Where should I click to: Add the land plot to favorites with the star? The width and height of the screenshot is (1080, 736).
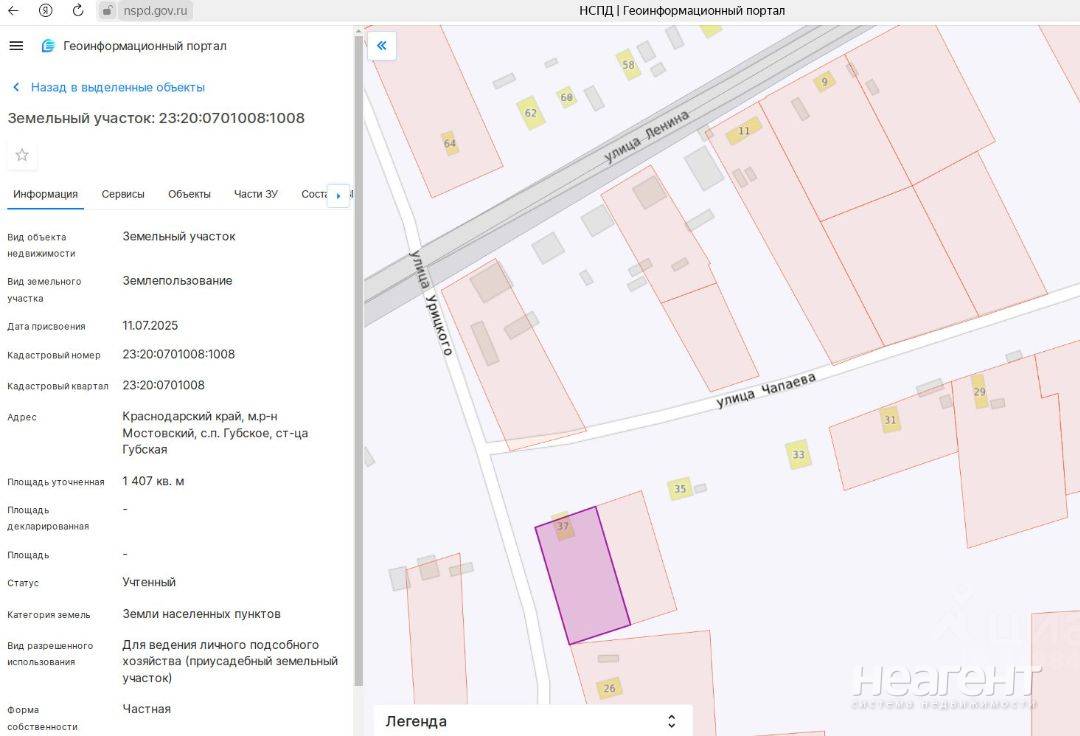22,155
